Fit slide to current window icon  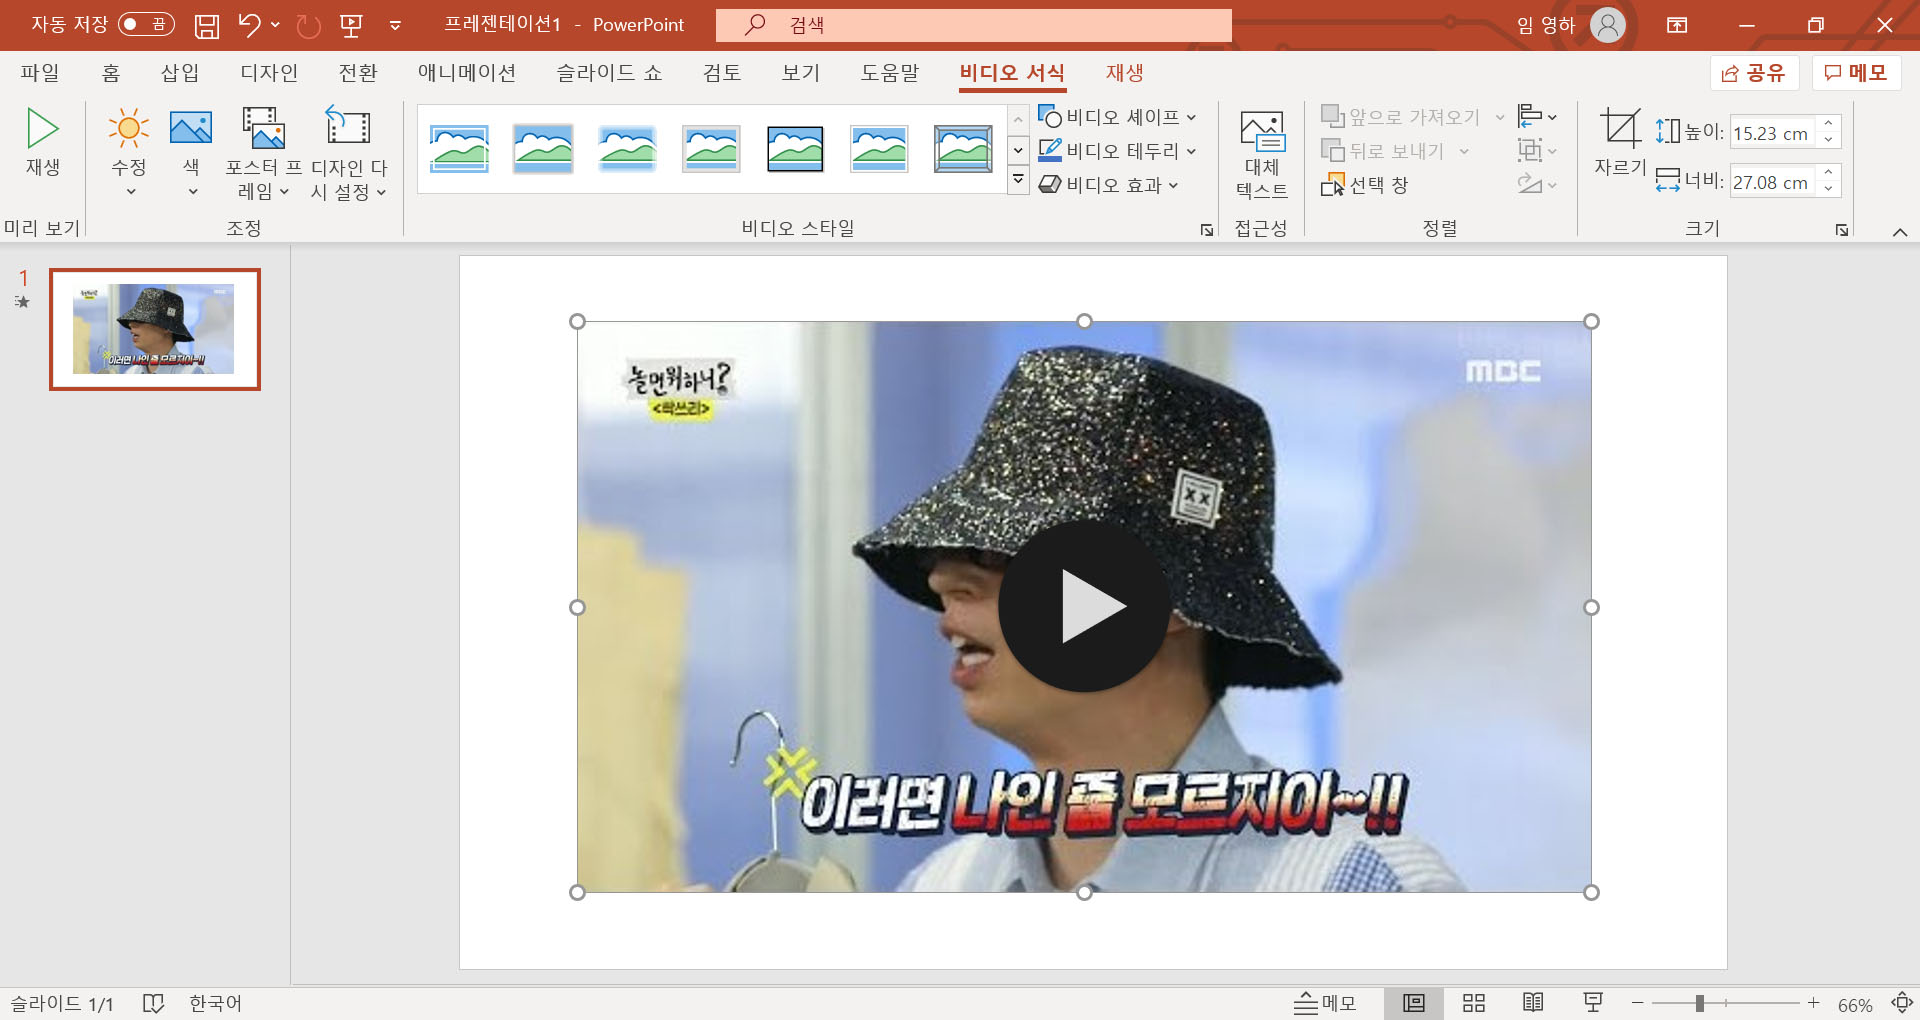pos(1902,1003)
